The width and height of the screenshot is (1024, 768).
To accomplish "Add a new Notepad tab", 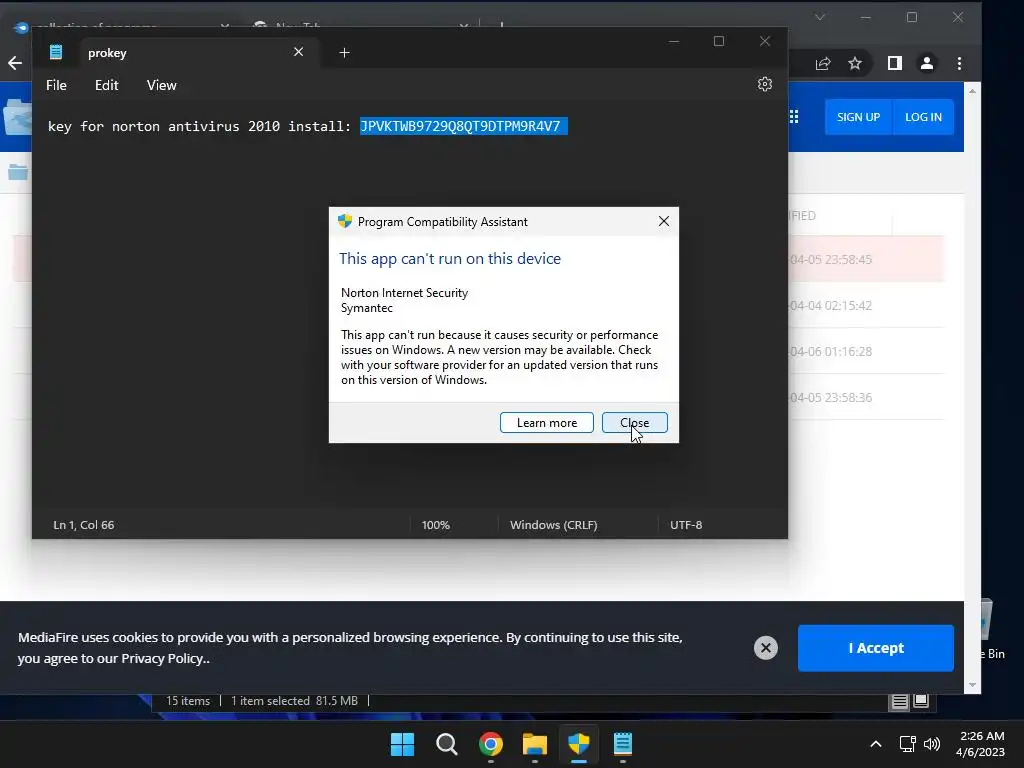I will pyautogui.click(x=344, y=53).
